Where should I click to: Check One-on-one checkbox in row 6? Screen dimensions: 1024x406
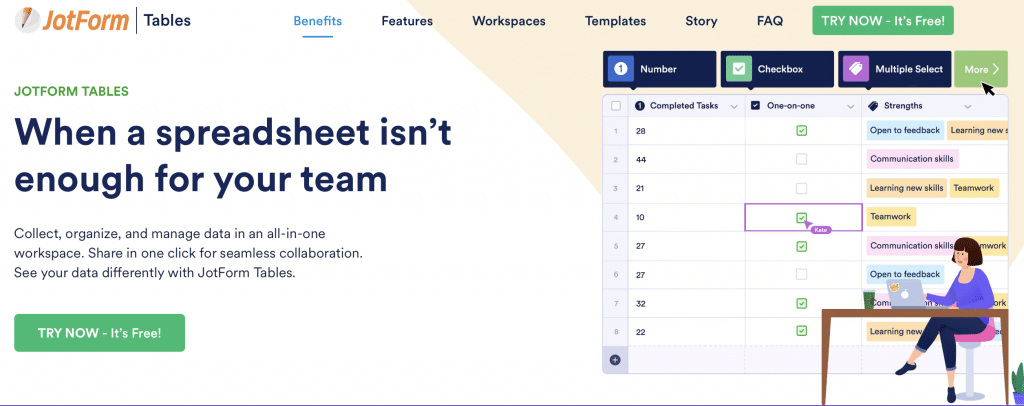click(801, 275)
